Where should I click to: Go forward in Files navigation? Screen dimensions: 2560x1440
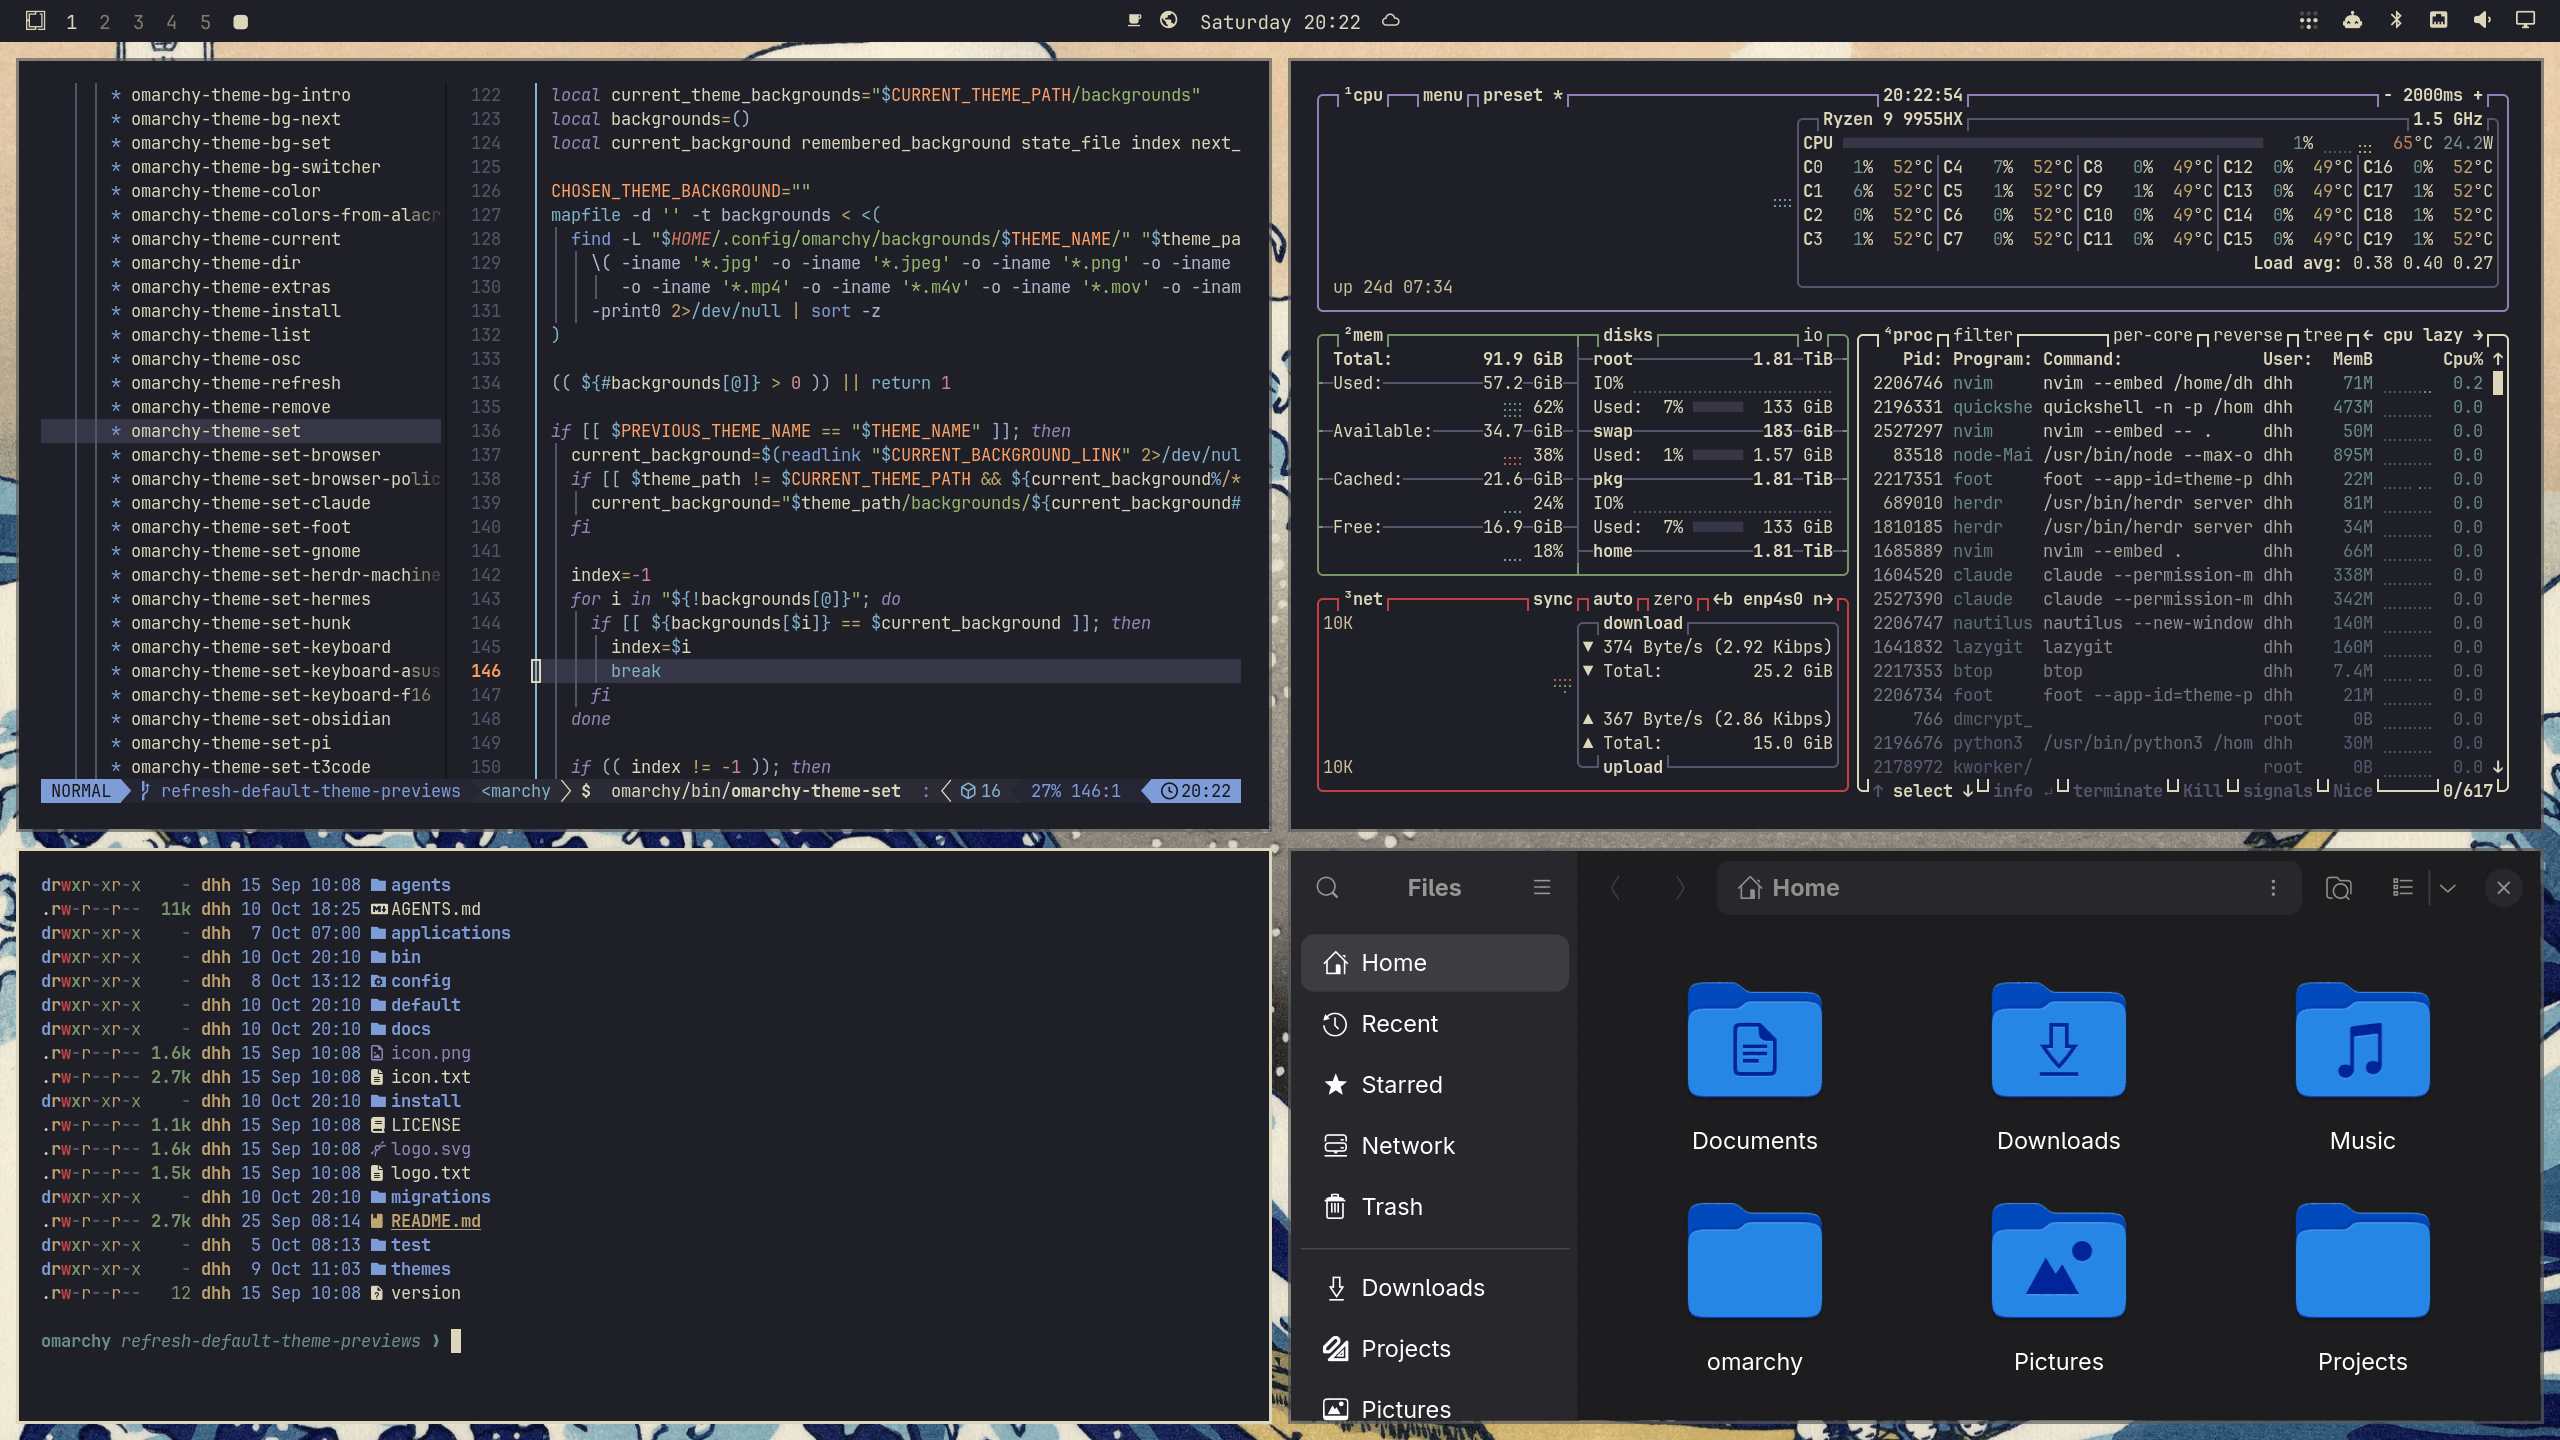pyautogui.click(x=1680, y=887)
